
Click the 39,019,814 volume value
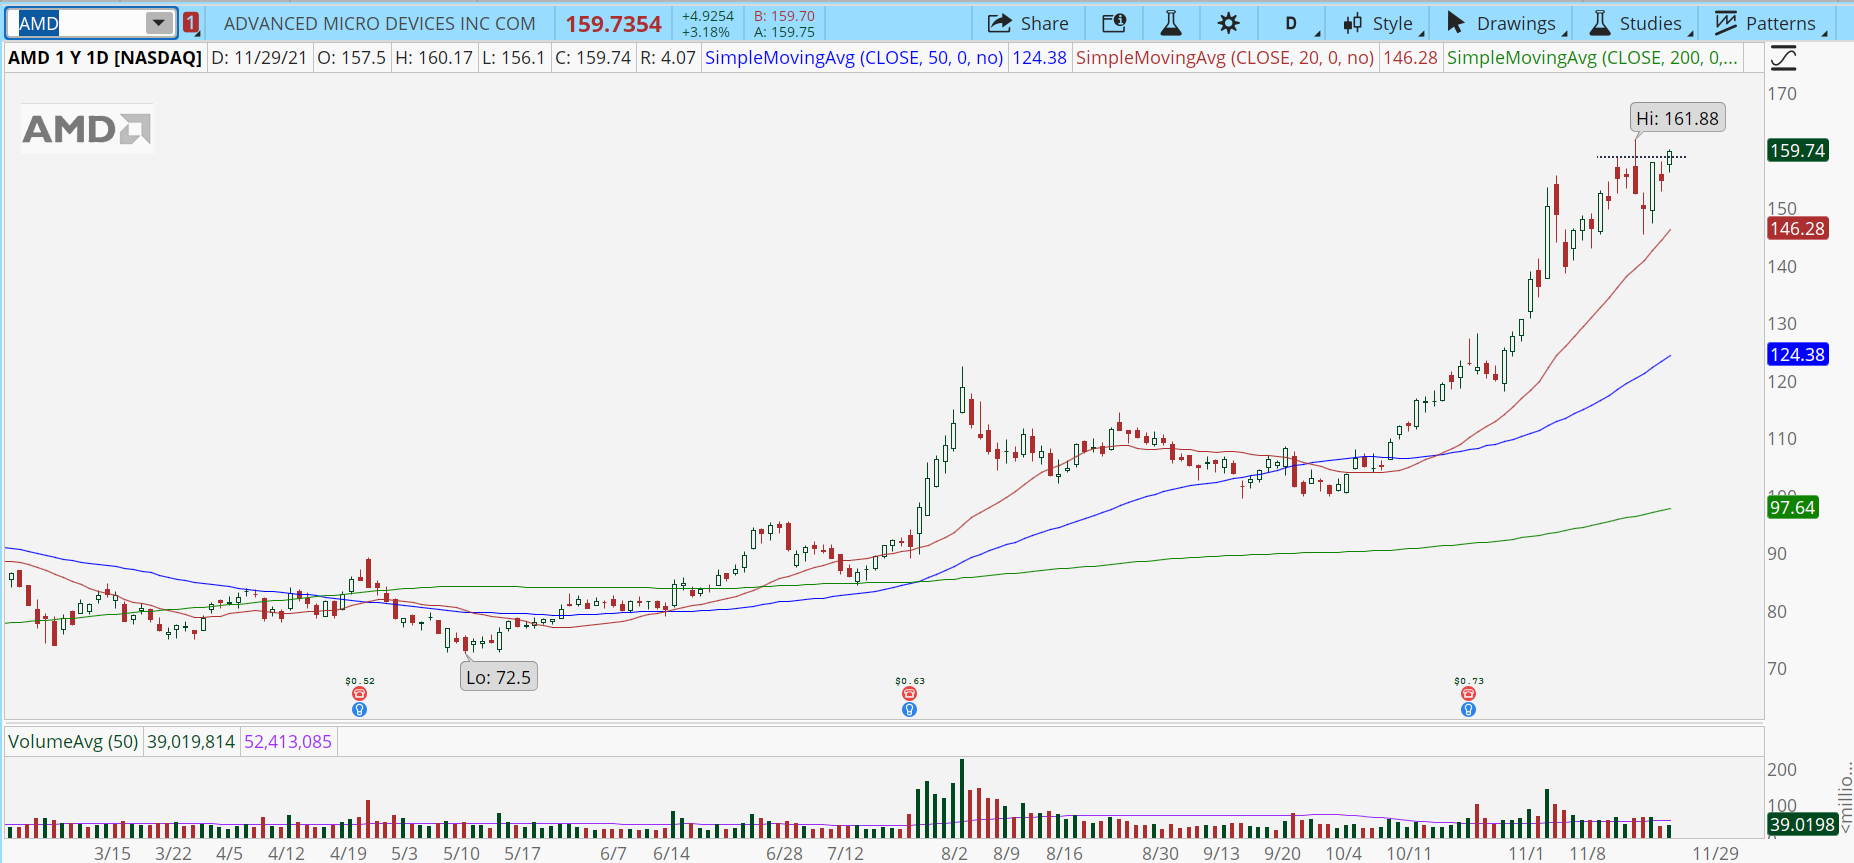point(191,742)
